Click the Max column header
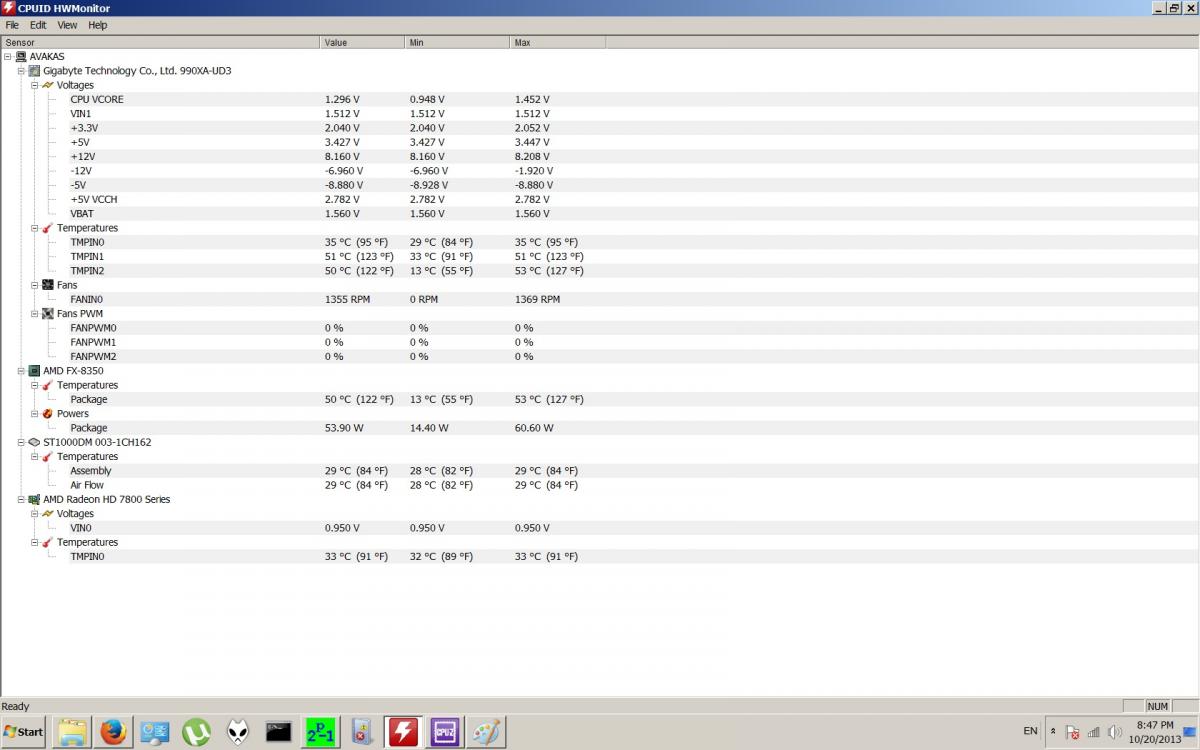The height and width of the screenshot is (750, 1200). click(557, 42)
